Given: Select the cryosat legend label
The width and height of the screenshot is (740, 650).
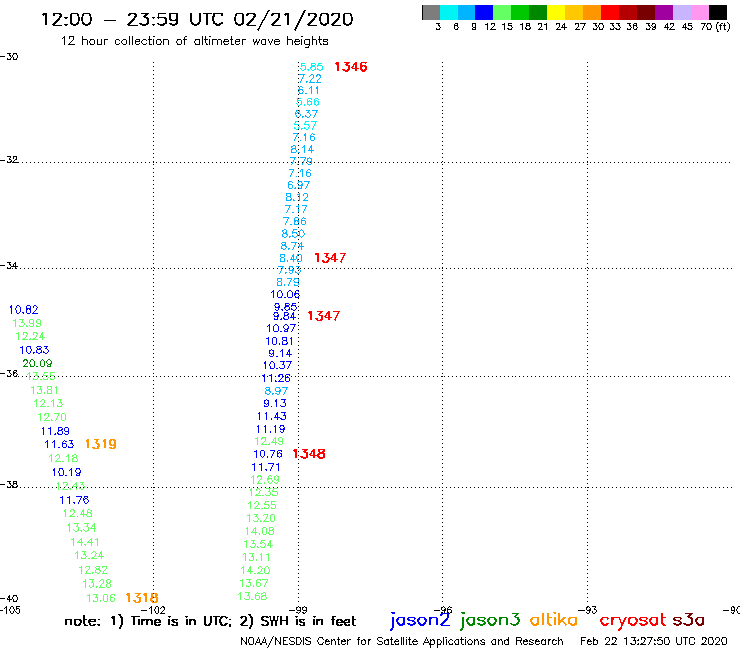Looking at the screenshot, I should (x=633, y=620).
